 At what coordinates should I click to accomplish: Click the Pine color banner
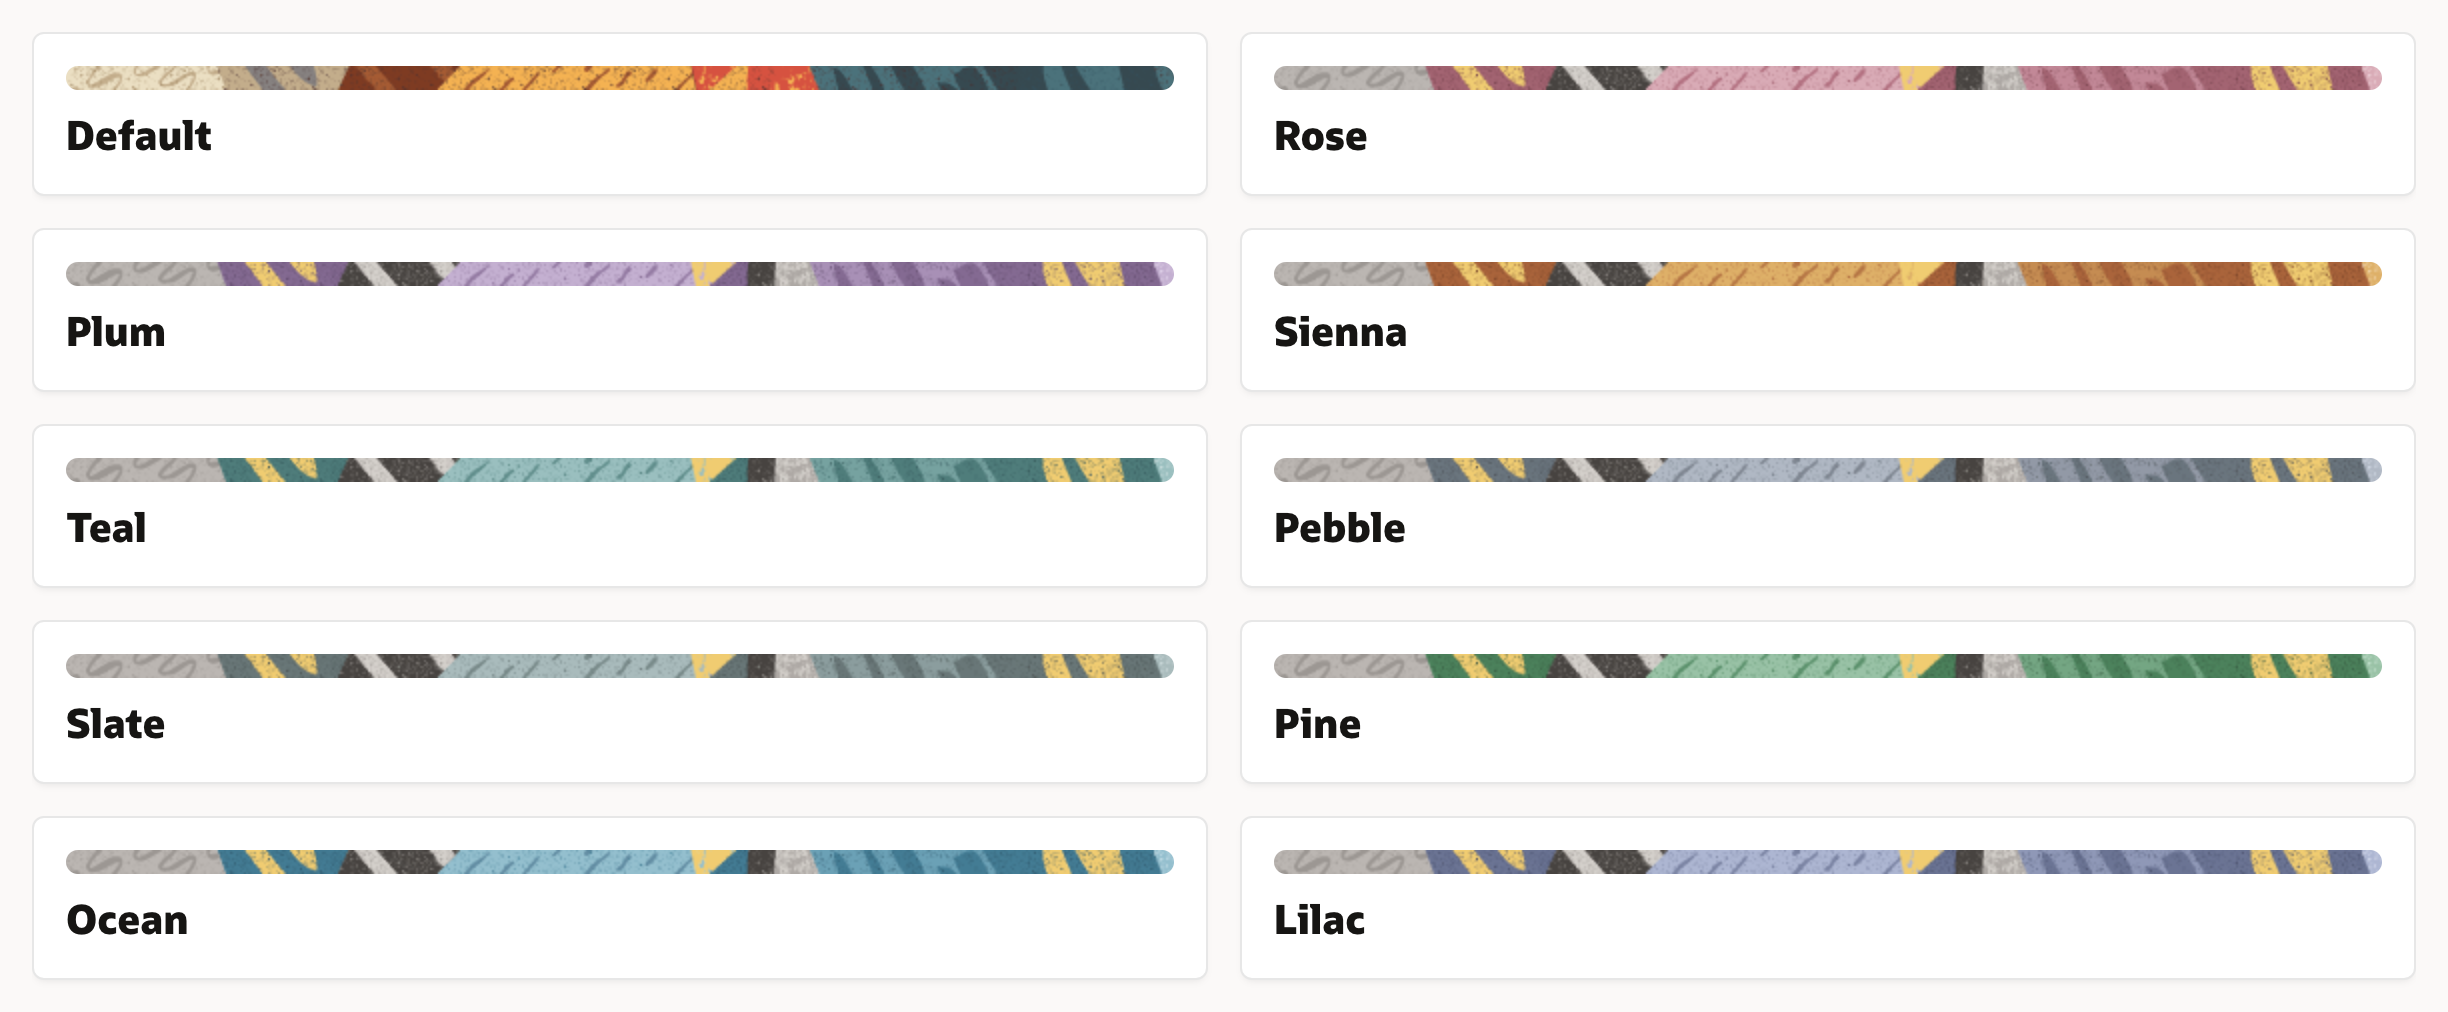coord(1827,666)
